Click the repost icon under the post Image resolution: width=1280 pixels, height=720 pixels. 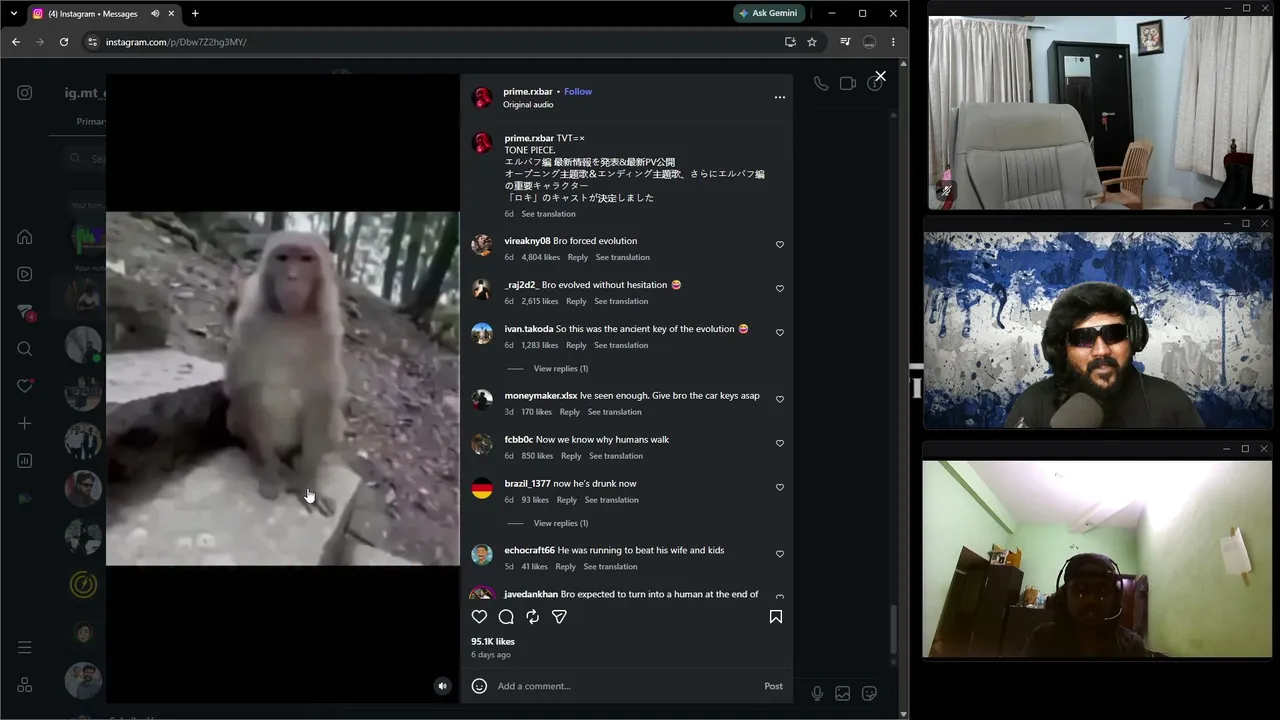click(533, 617)
